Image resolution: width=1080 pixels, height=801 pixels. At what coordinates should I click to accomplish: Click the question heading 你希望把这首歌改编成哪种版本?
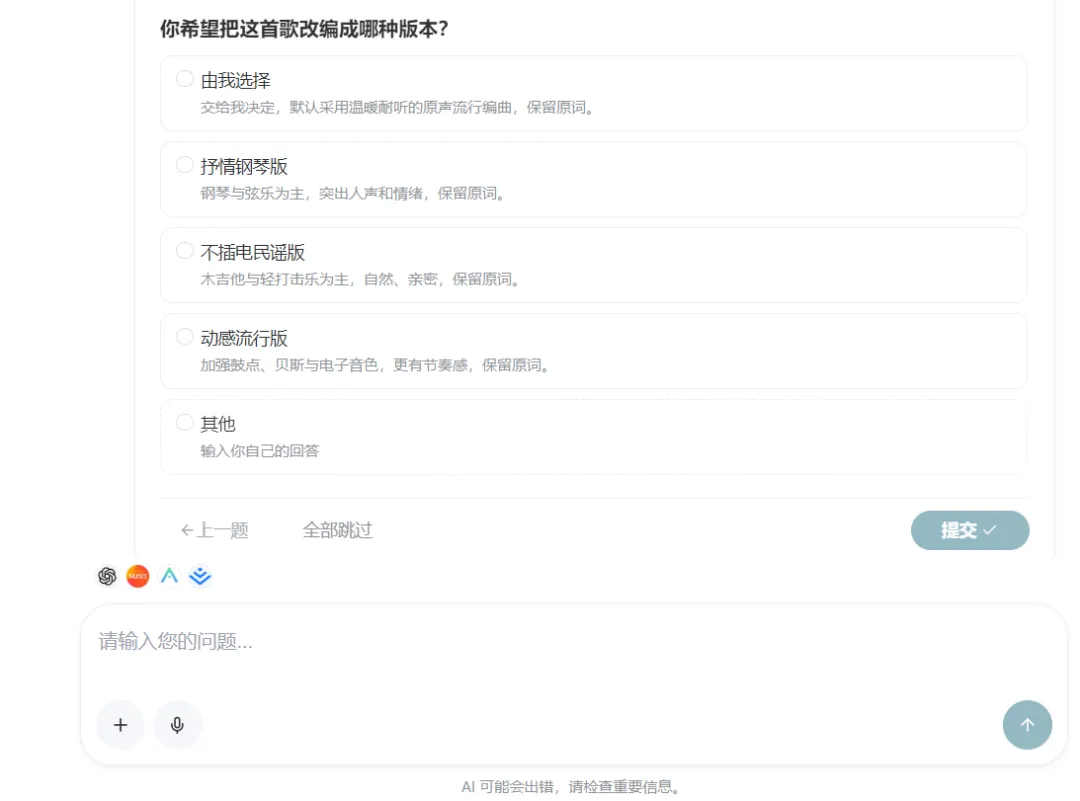[x=304, y=29]
